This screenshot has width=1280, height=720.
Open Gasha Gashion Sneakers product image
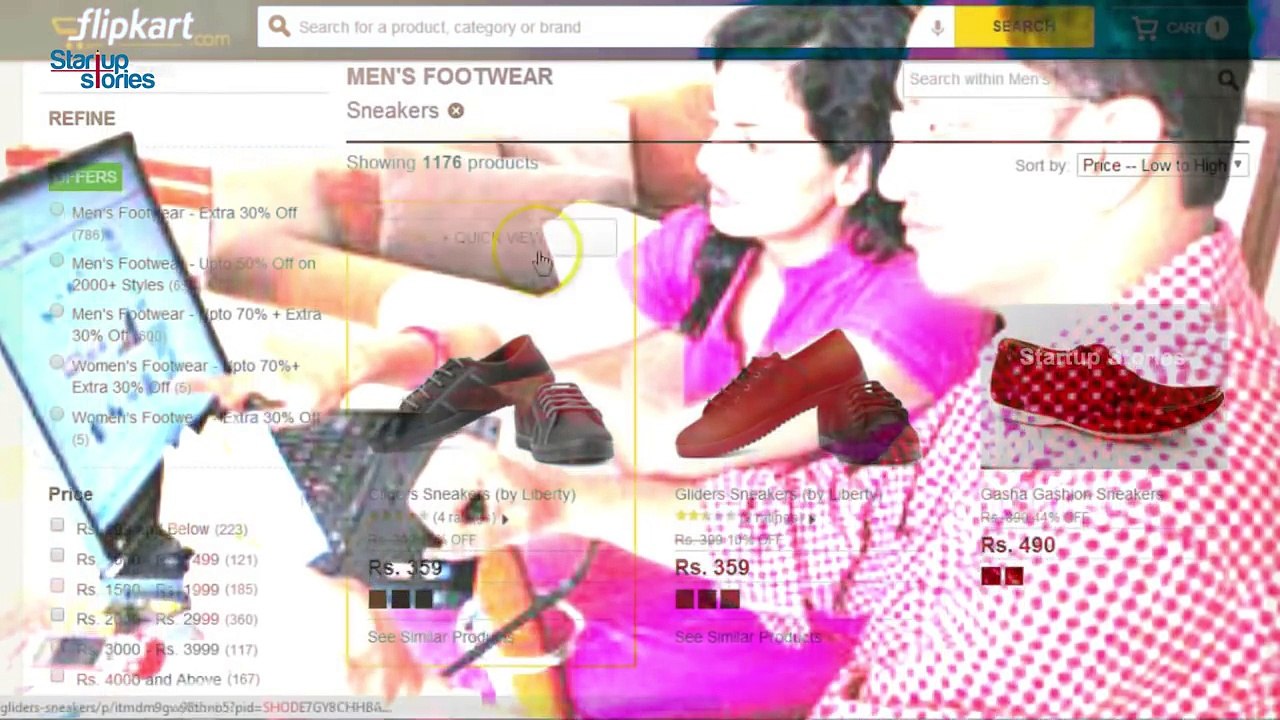coord(1104,388)
